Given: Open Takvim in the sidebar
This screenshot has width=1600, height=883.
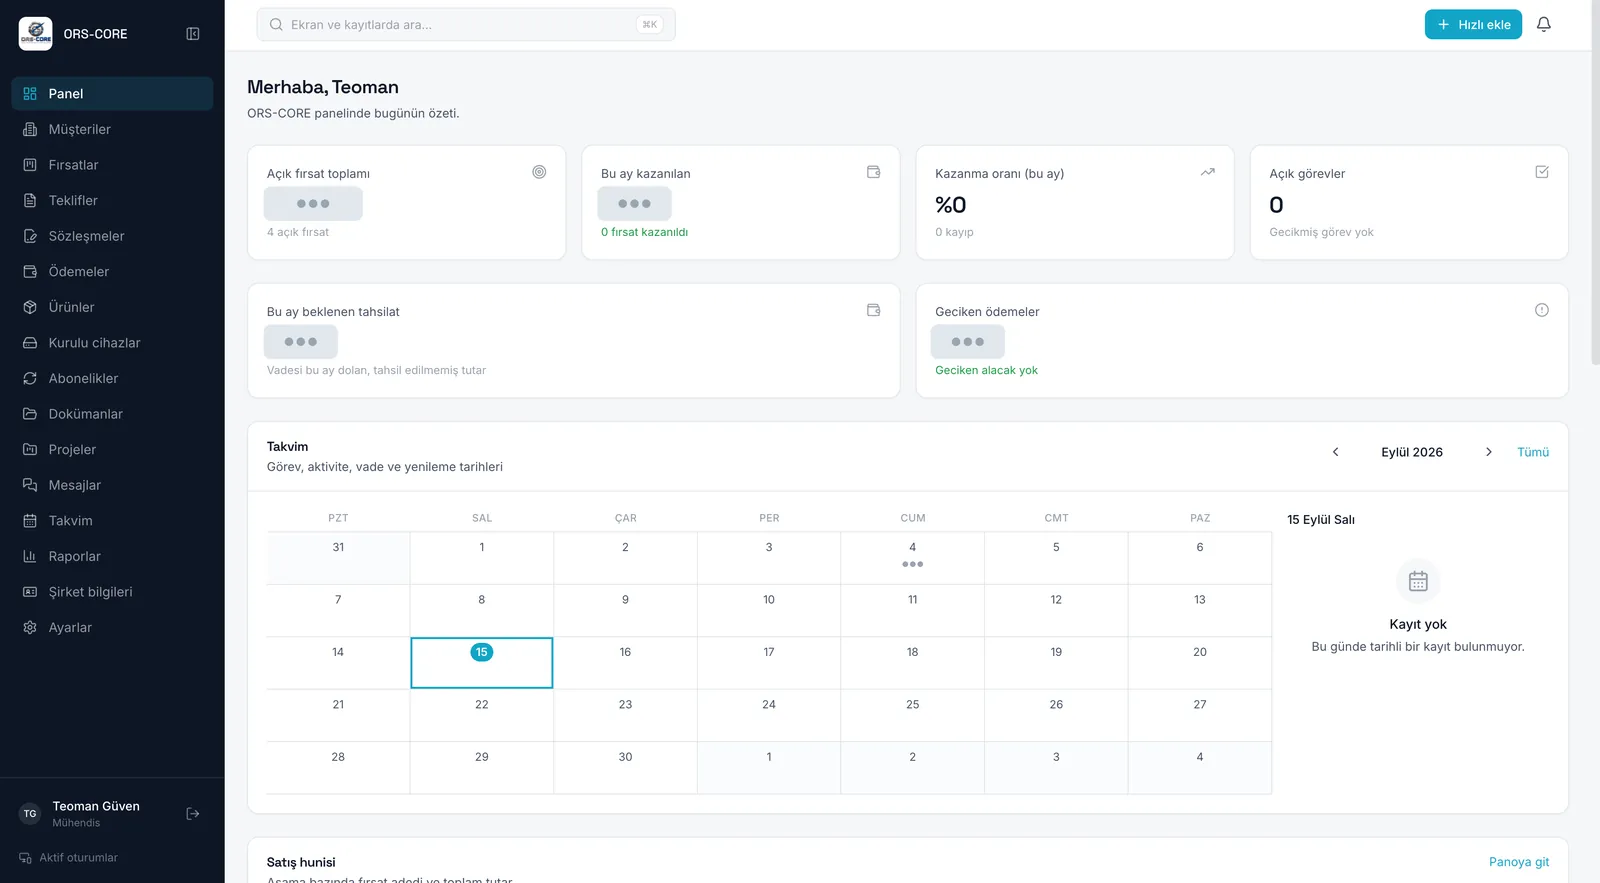Looking at the screenshot, I should pos(112,521).
